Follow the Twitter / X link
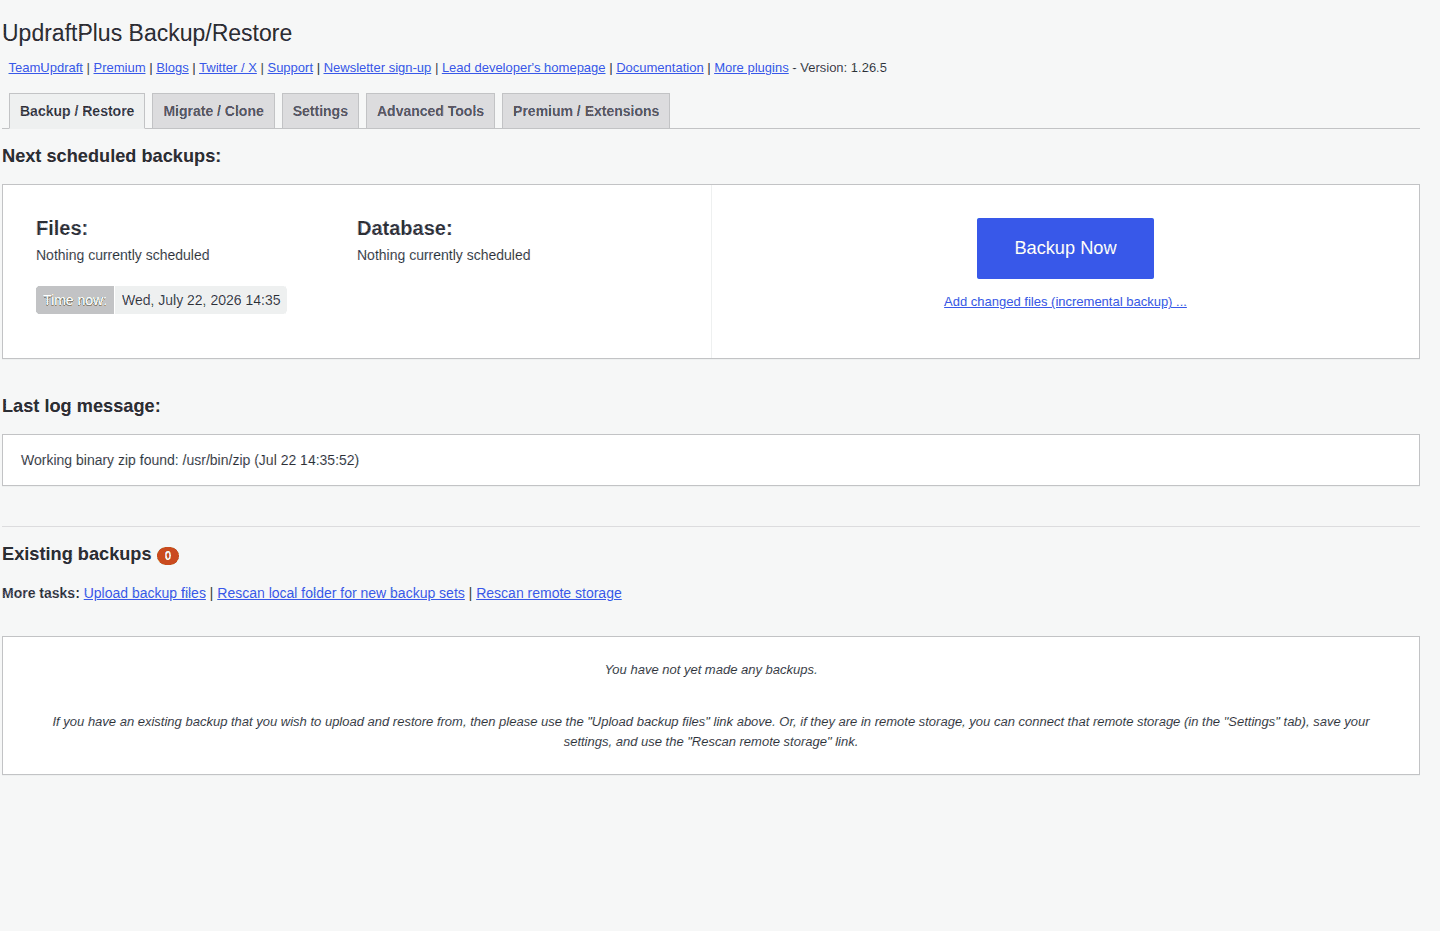The width and height of the screenshot is (1440, 931). pos(228,68)
